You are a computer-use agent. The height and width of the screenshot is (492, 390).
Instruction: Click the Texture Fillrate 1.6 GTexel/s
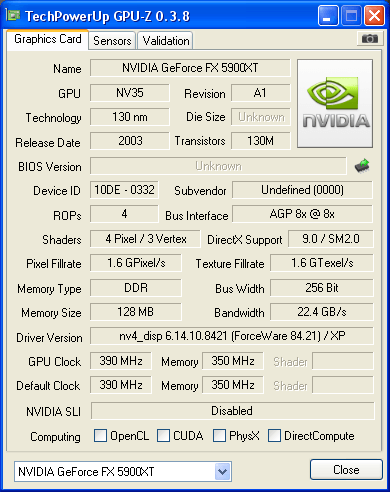[322, 263]
